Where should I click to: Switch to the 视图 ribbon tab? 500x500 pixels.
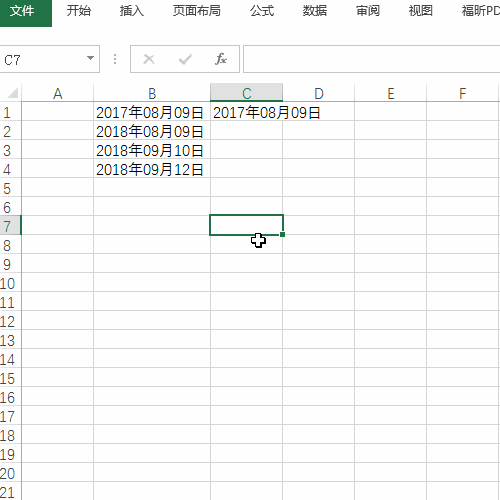421,11
